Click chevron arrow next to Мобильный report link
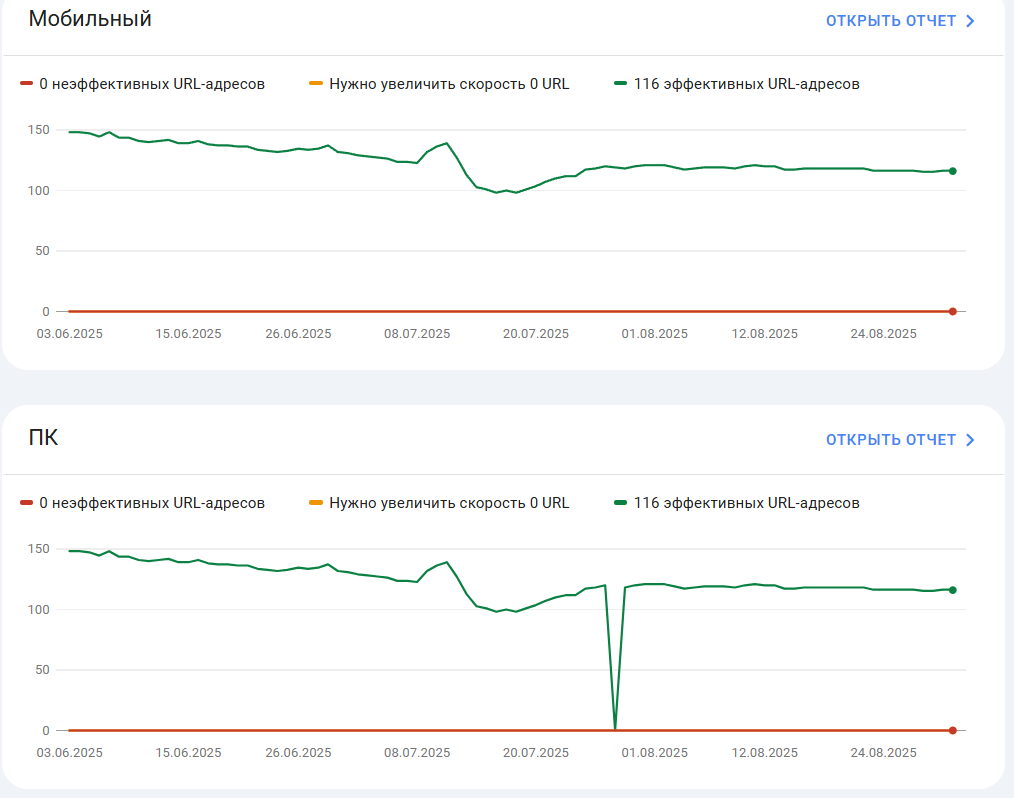 (x=970, y=21)
